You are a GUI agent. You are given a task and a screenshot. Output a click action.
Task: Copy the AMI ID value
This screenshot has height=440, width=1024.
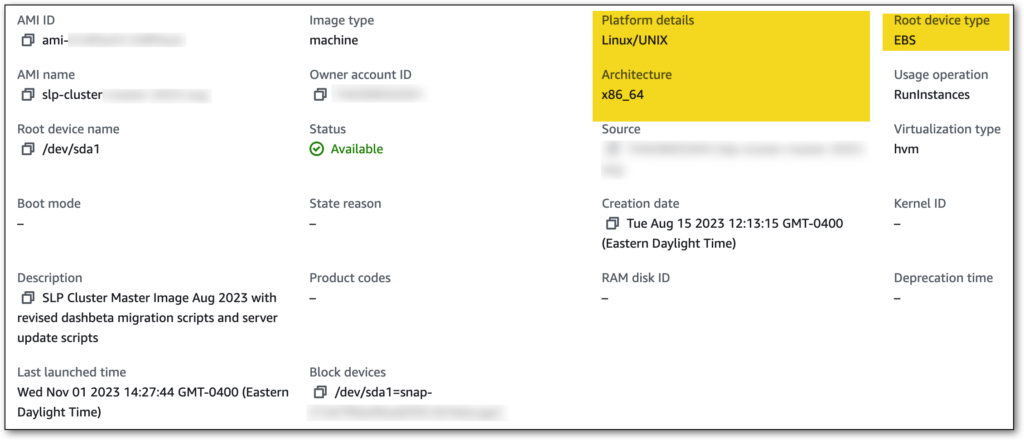coord(27,41)
